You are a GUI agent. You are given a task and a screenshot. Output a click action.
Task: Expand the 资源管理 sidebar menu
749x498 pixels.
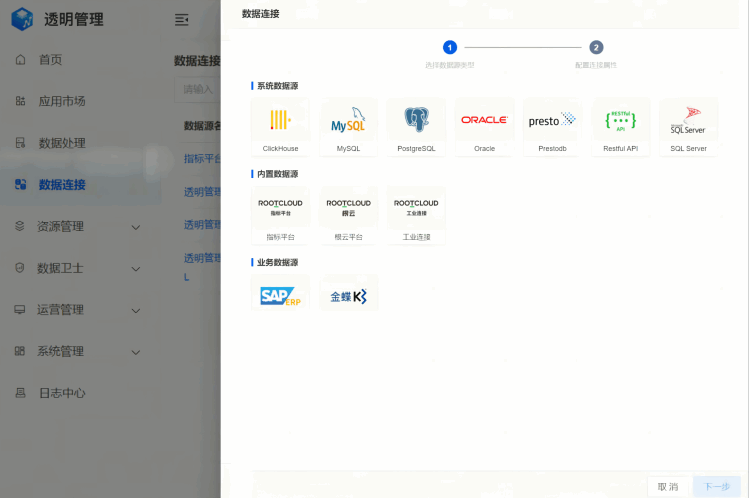pos(136,227)
